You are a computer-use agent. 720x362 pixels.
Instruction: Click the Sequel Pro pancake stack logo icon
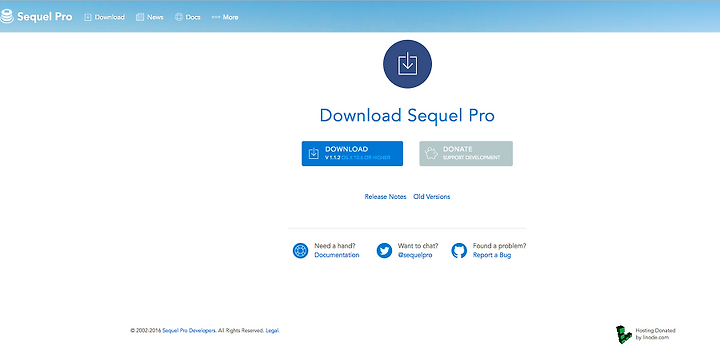tap(7, 17)
